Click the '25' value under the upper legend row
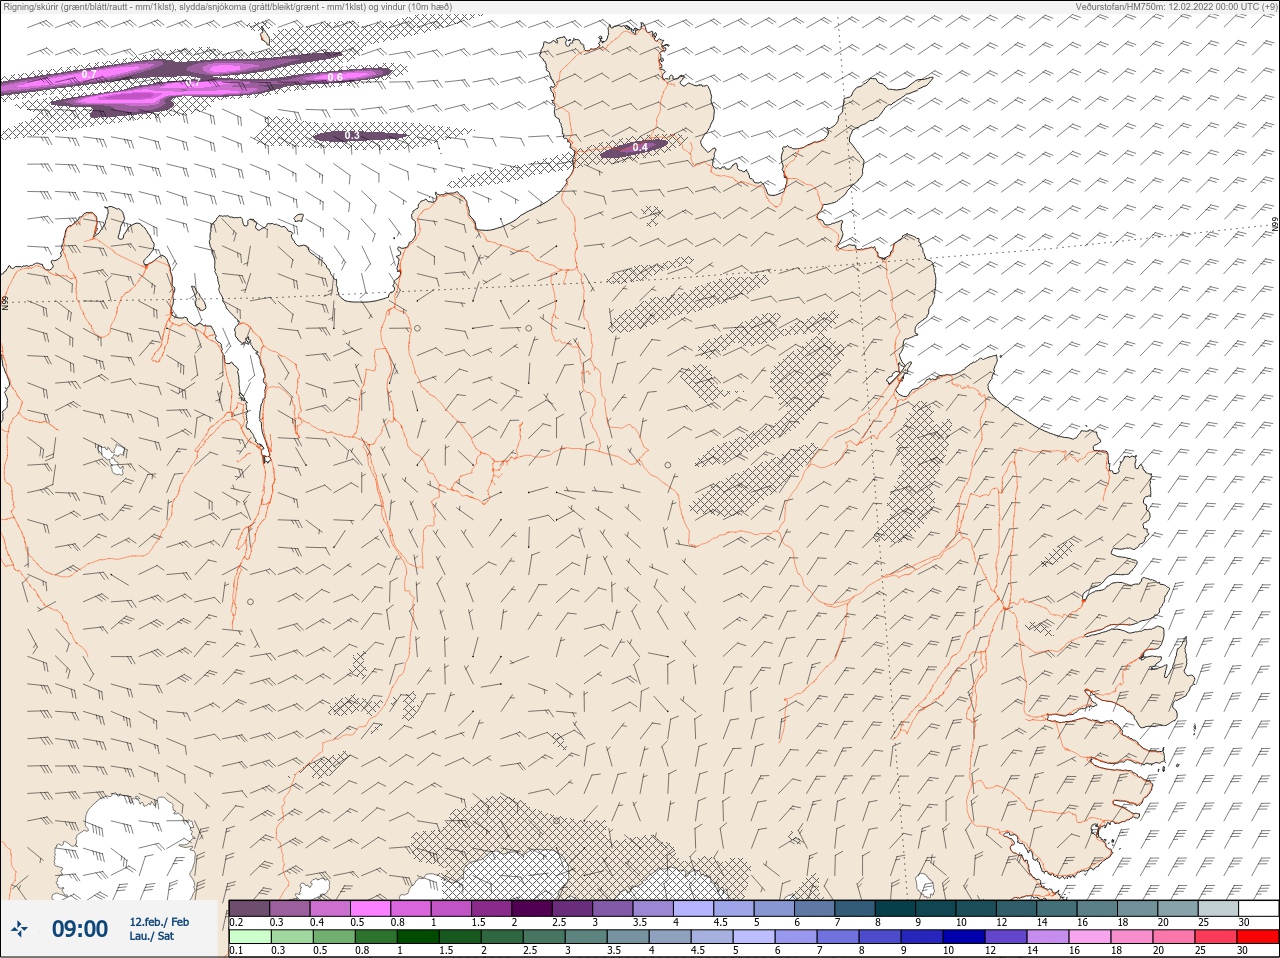The width and height of the screenshot is (1280, 958). [1203, 922]
